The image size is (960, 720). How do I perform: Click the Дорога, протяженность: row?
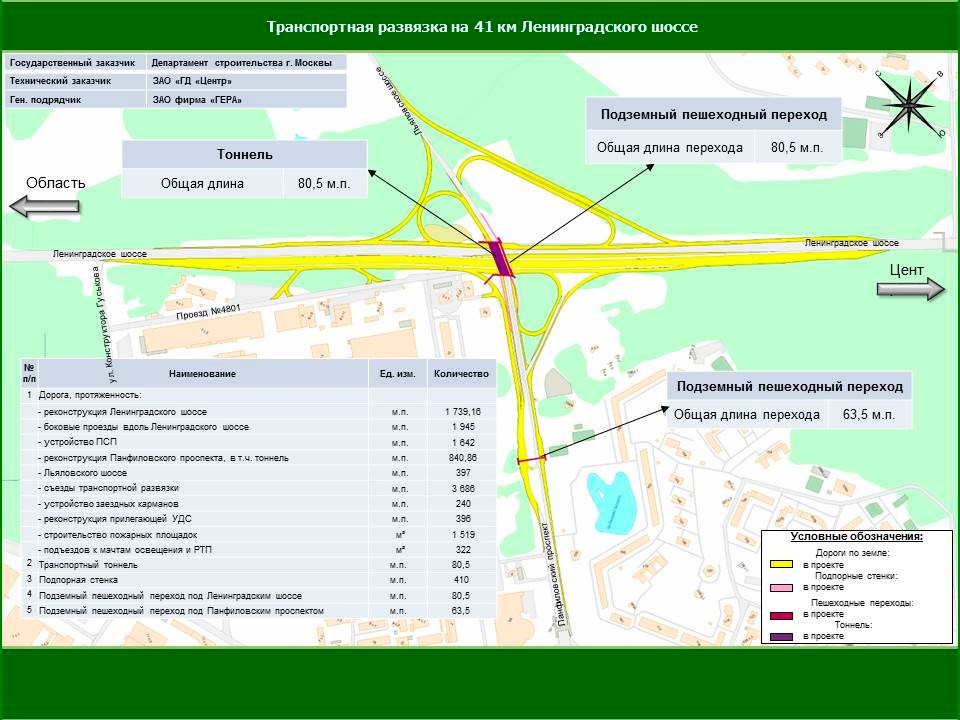point(258,396)
